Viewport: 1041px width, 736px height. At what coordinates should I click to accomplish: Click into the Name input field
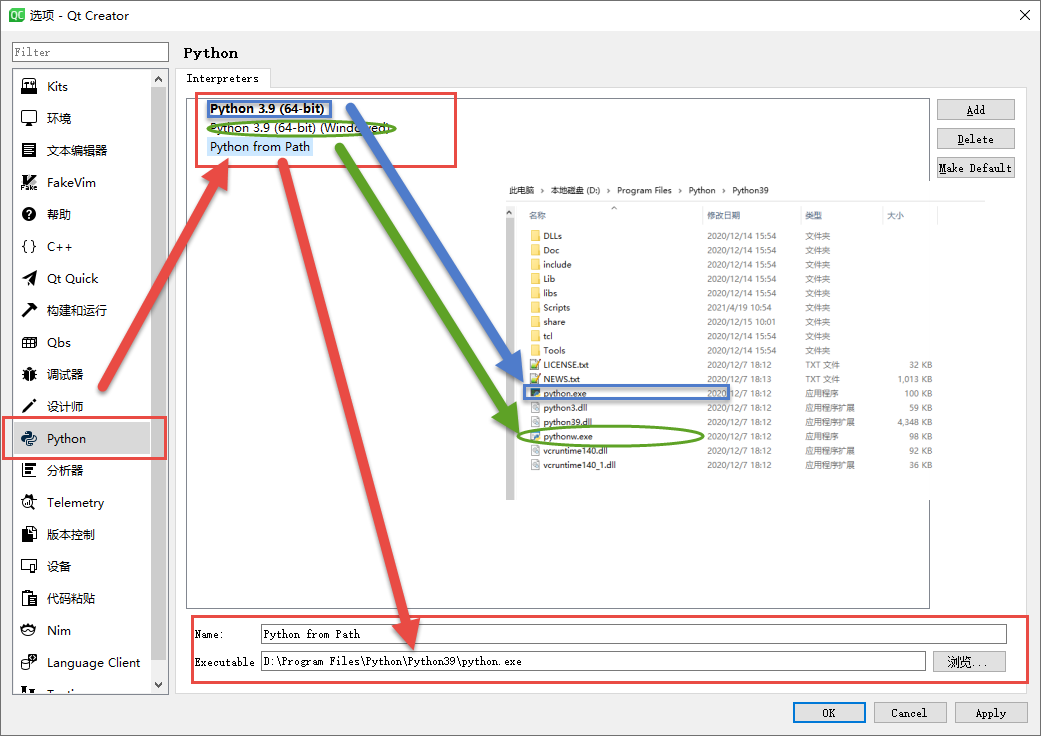(x=634, y=634)
